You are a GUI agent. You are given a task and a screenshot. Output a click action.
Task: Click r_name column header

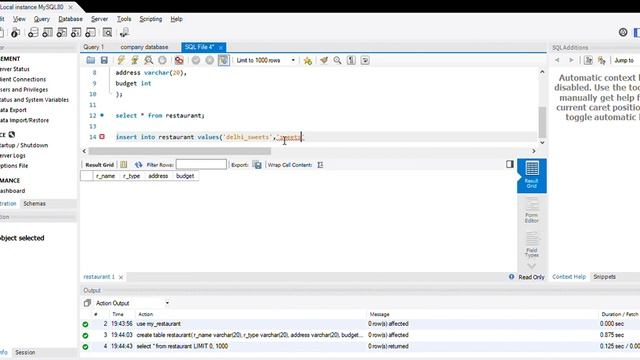105,176
